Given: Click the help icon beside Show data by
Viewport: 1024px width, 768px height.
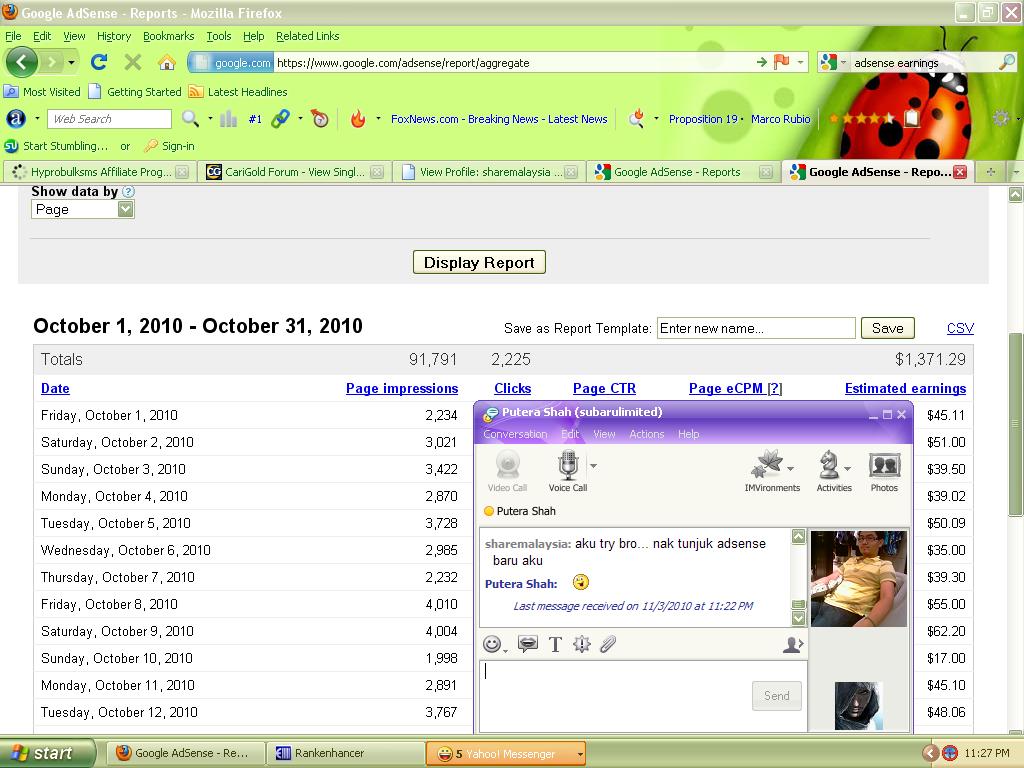Looking at the screenshot, I should (129, 191).
